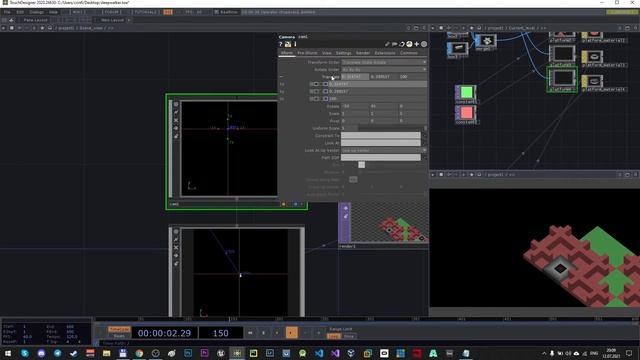Toggle ty parameter mode button
This screenshot has height=360, width=640.
click(x=326, y=91)
